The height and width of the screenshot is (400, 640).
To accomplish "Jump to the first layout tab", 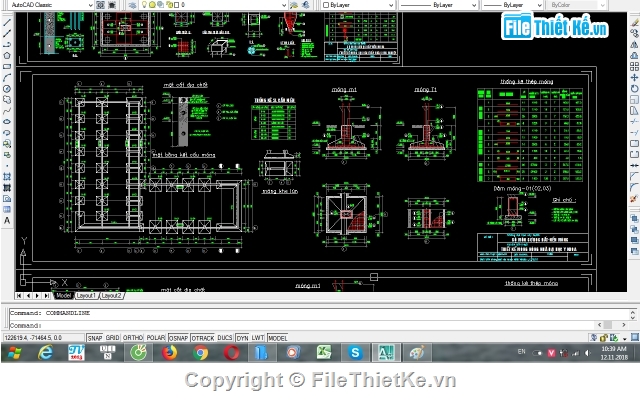I will 19,296.
